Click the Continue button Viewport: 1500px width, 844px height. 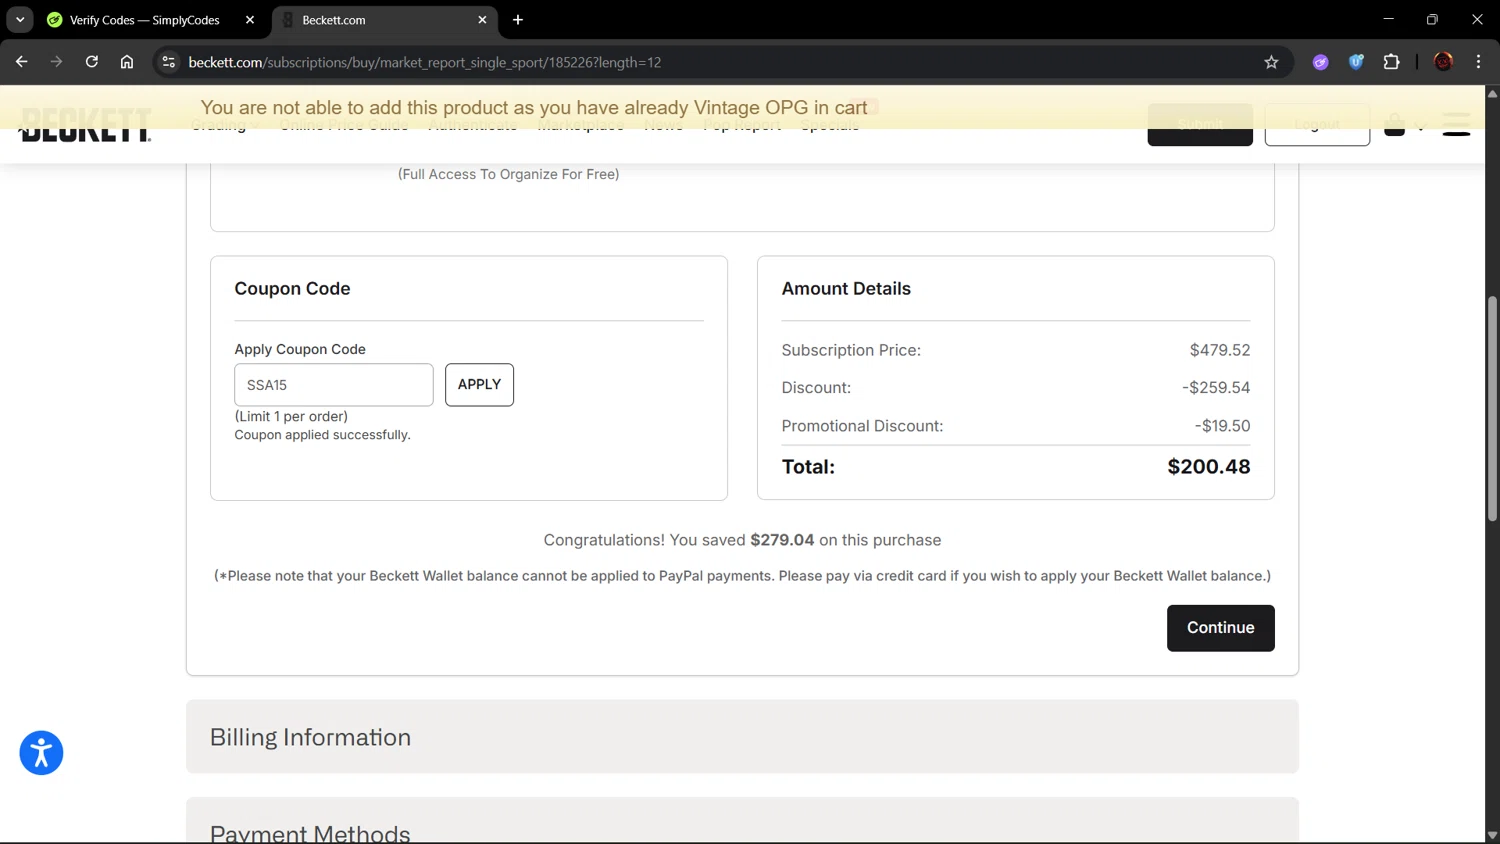point(1220,628)
